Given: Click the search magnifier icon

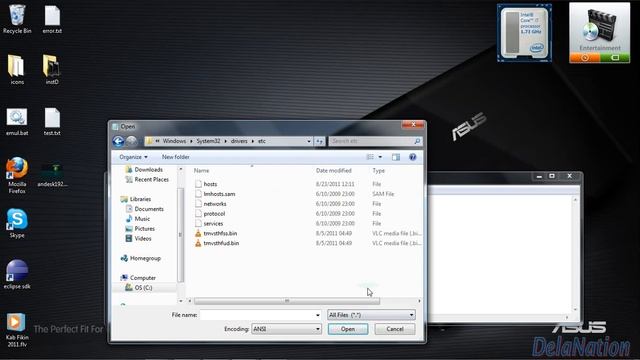Looking at the screenshot, I should [x=417, y=141].
